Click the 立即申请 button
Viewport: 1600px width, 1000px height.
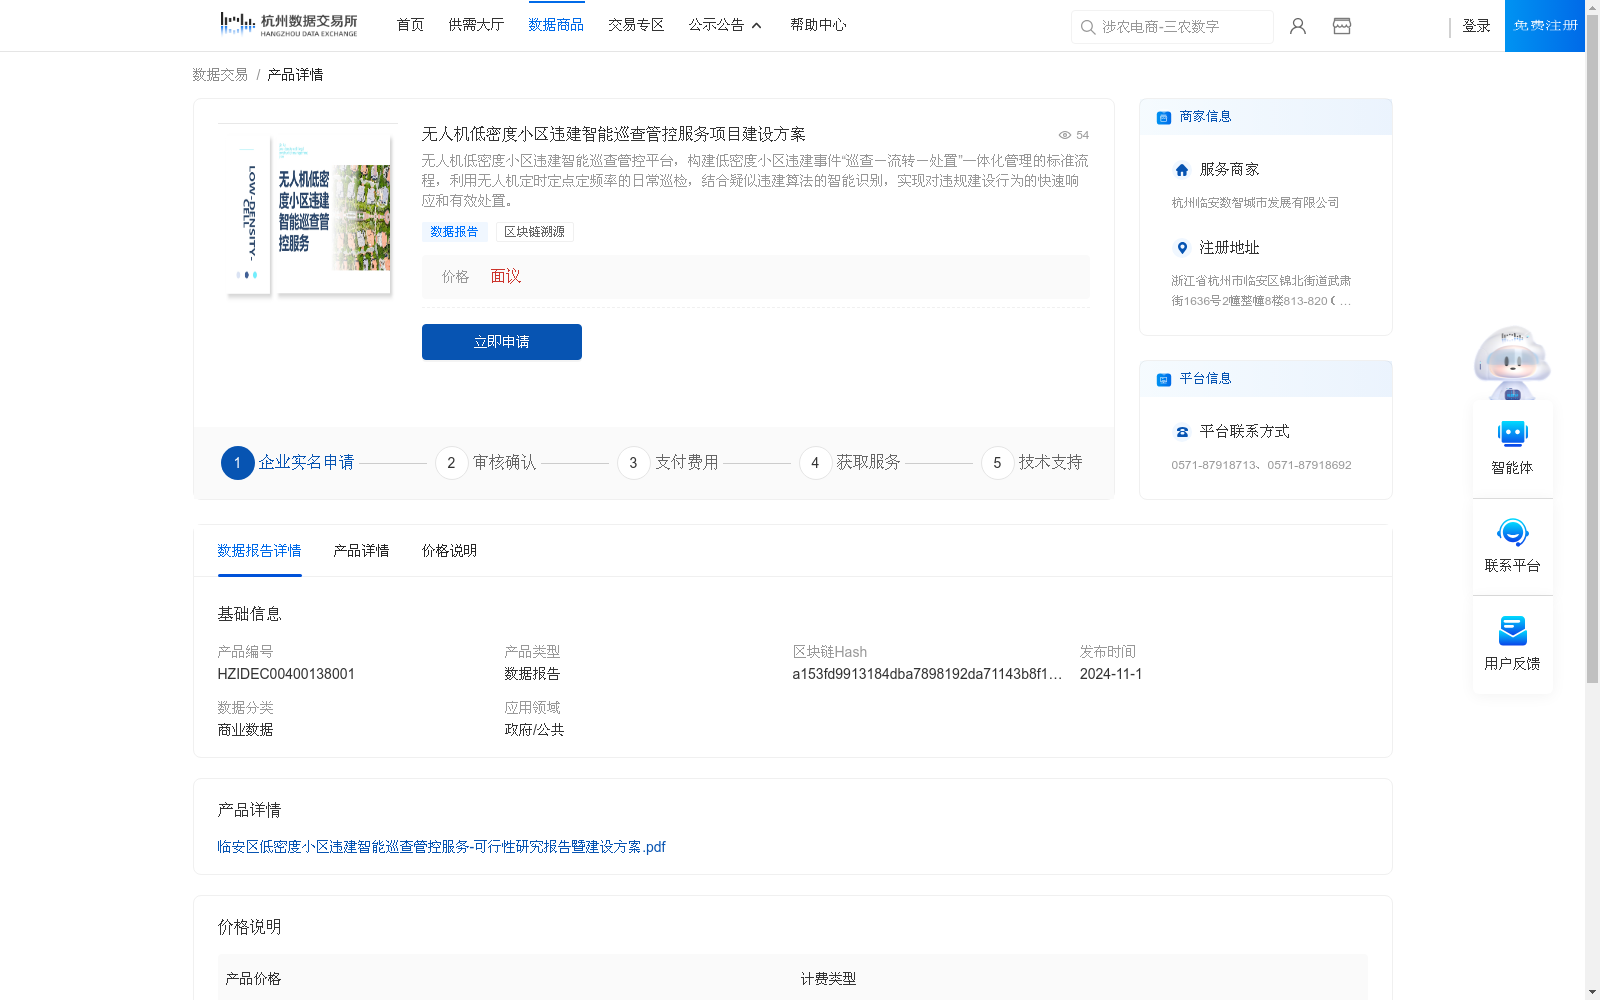click(502, 342)
